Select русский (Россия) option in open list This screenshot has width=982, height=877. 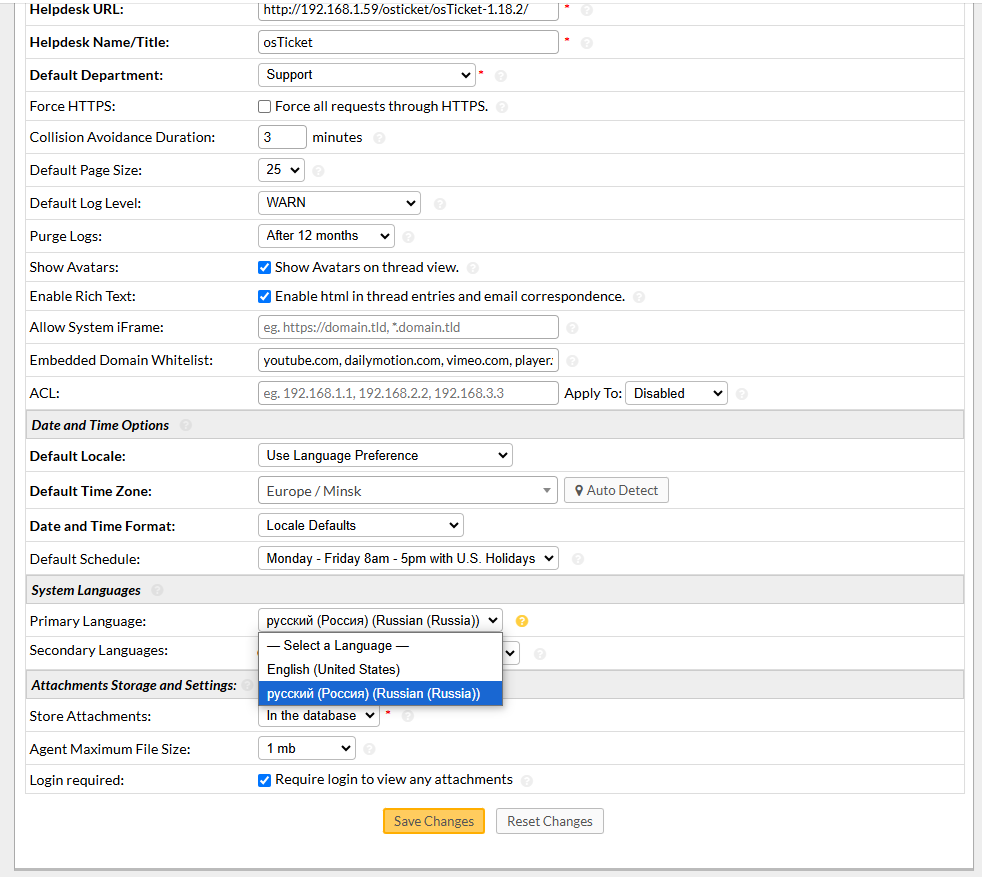tap(380, 694)
